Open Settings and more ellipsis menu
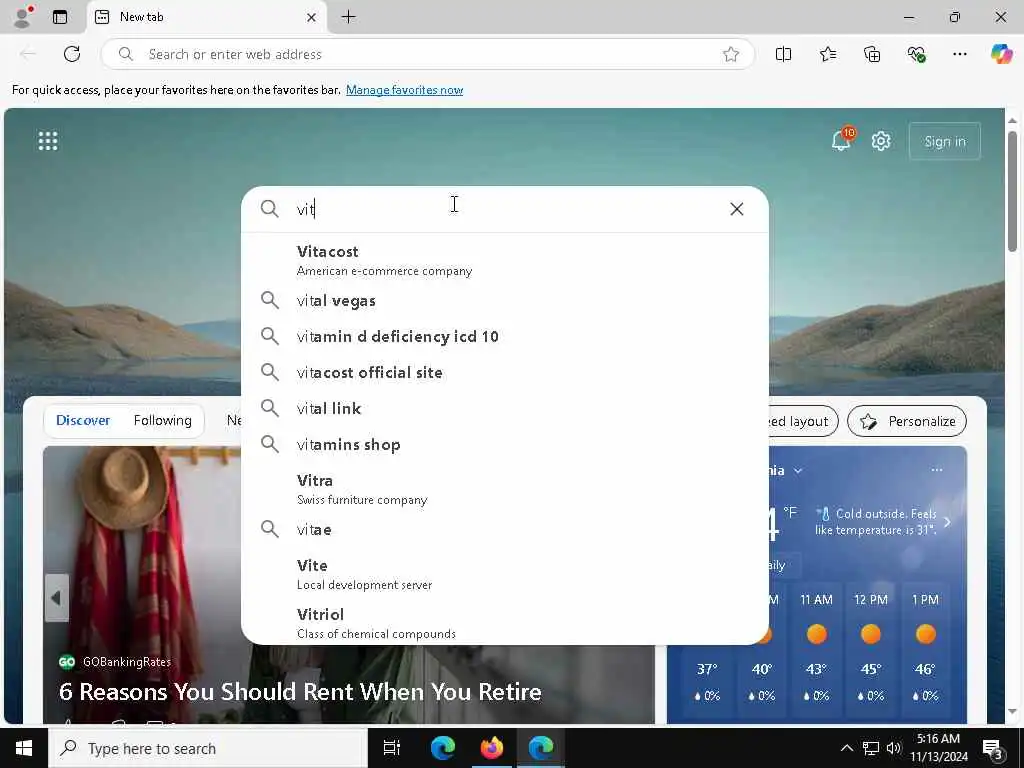Screen dimensions: 1024x768 (959, 54)
